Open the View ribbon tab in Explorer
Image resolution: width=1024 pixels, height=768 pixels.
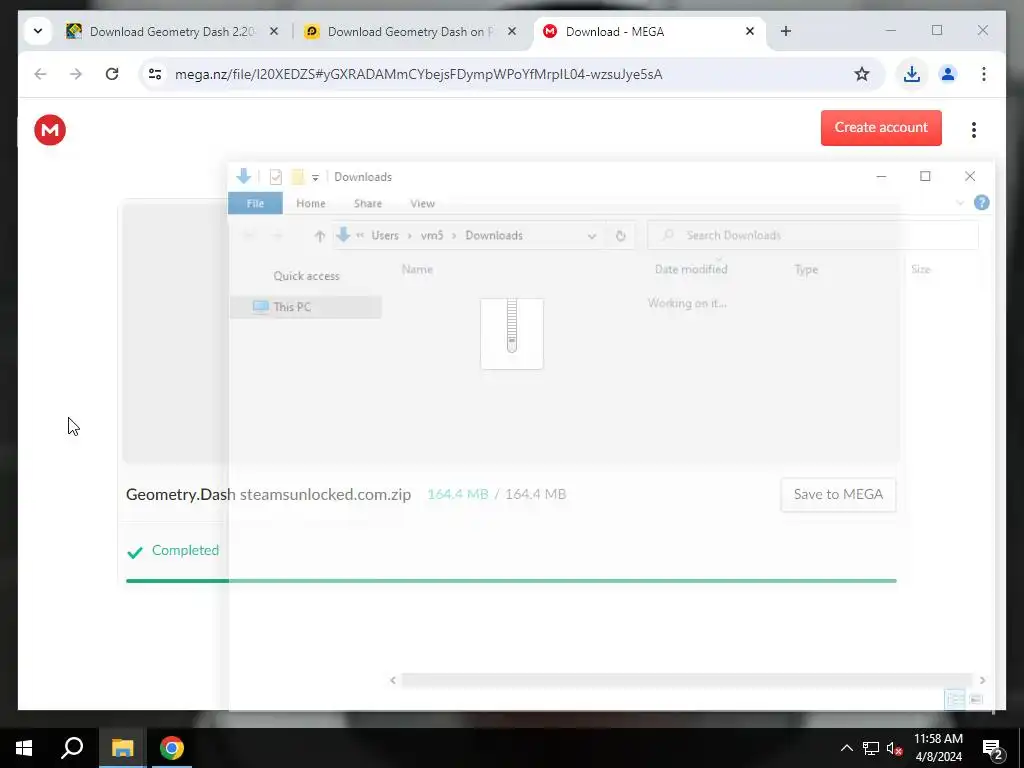point(423,203)
